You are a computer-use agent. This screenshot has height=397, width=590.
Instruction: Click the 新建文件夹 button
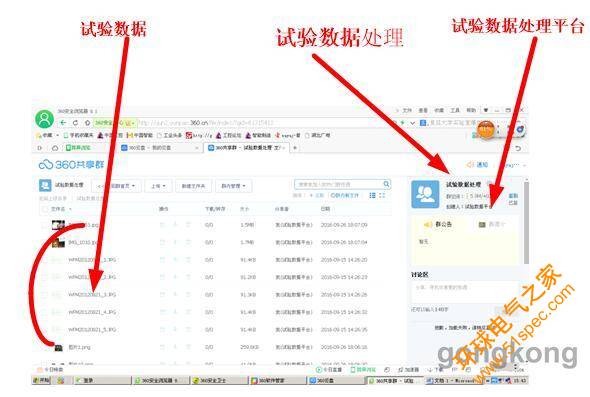[193, 186]
